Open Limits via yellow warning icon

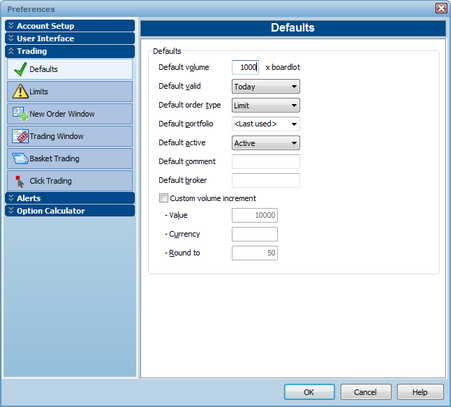(x=20, y=91)
